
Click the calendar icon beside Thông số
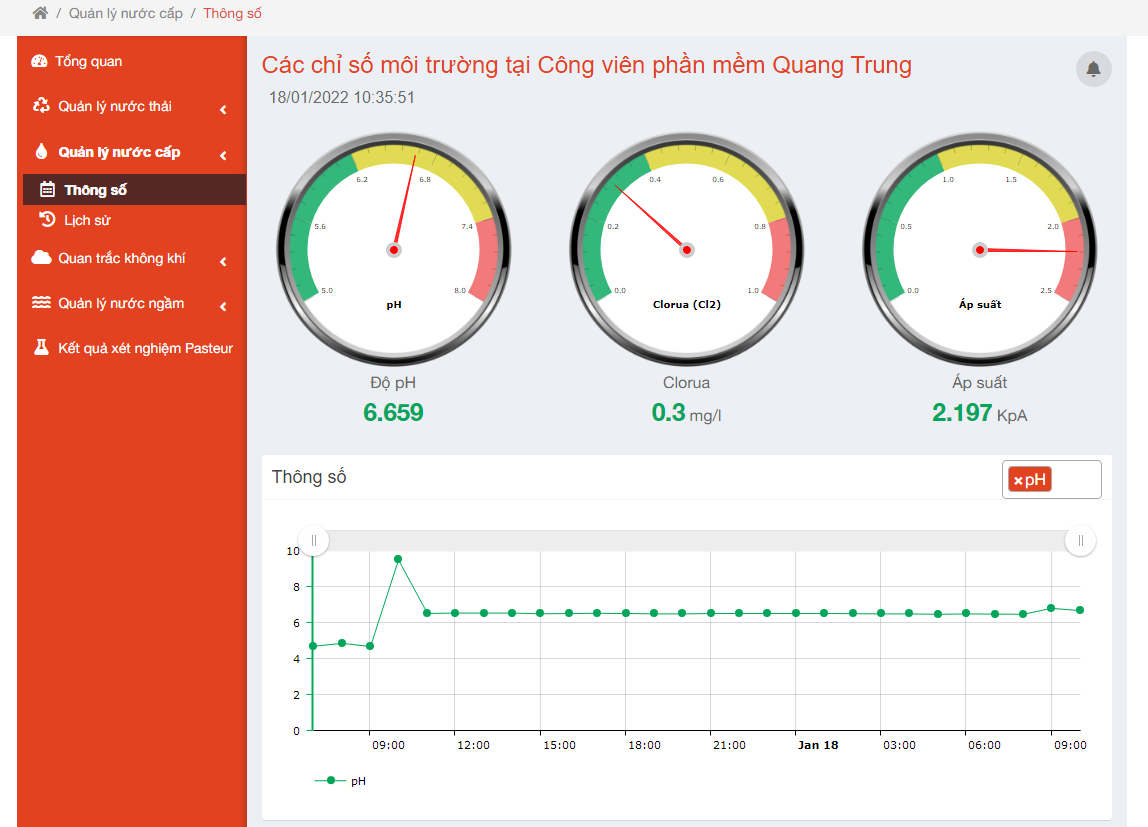[x=47, y=190]
